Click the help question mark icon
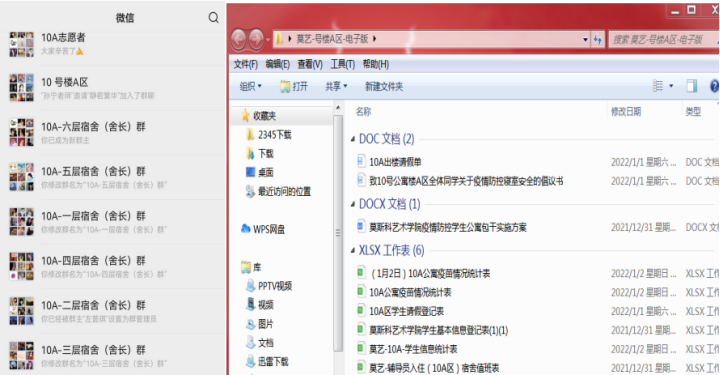The height and width of the screenshot is (375, 720). pyautogui.click(x=714, y=86)
